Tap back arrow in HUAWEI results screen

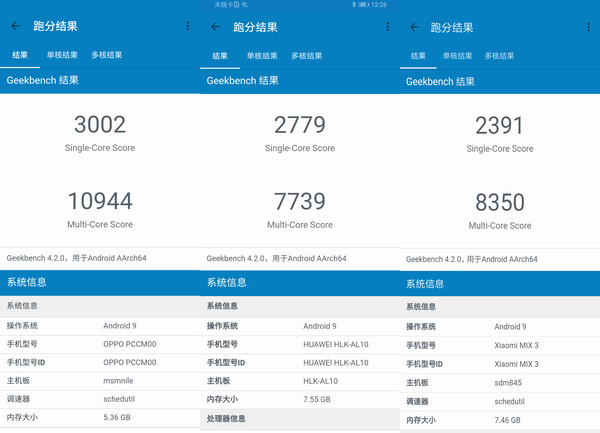tap(216, 27)
